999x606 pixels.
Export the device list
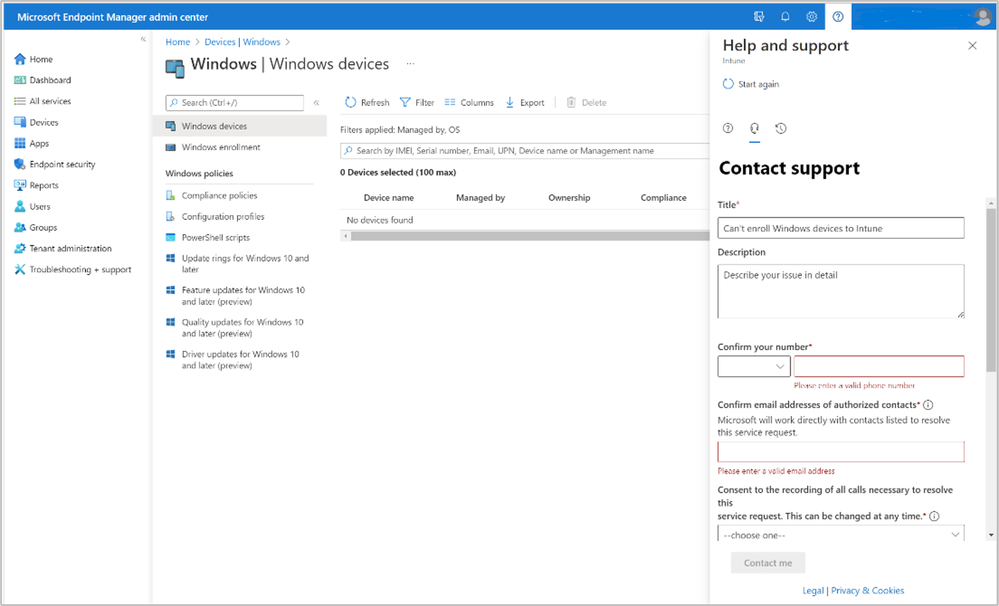525,103
